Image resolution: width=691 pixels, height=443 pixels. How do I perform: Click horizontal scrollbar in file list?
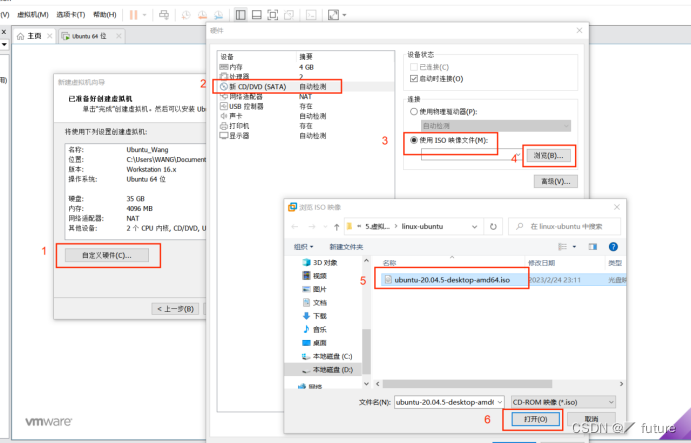467,384
